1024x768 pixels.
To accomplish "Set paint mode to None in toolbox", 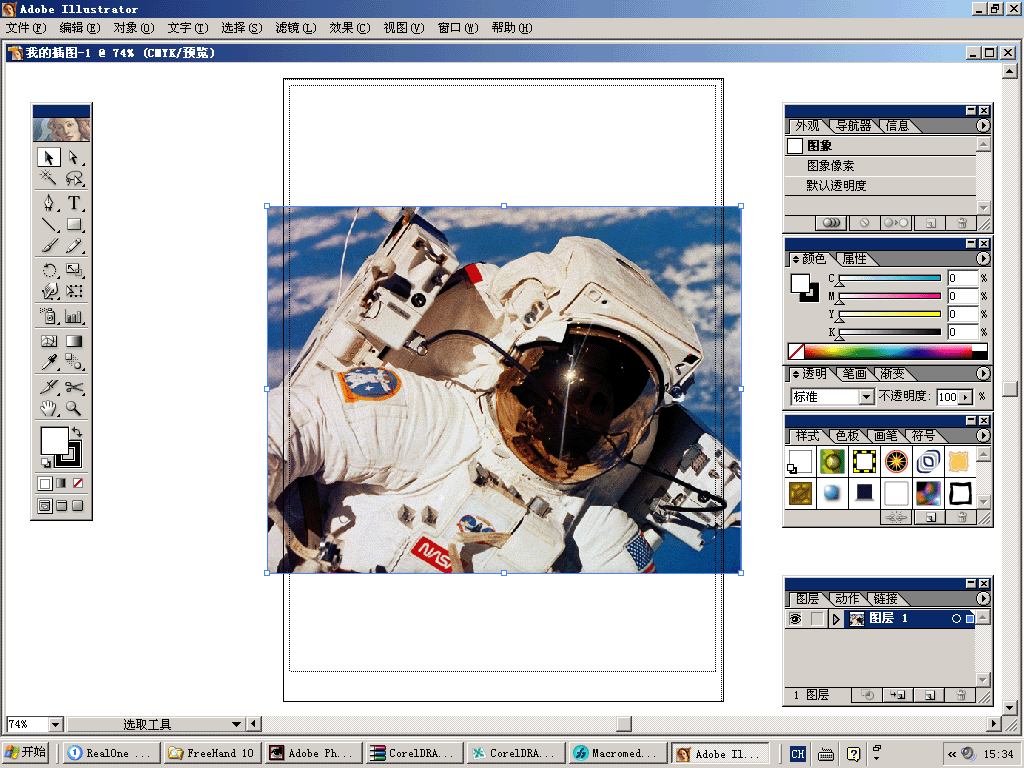I will click(x=78, y=483).
